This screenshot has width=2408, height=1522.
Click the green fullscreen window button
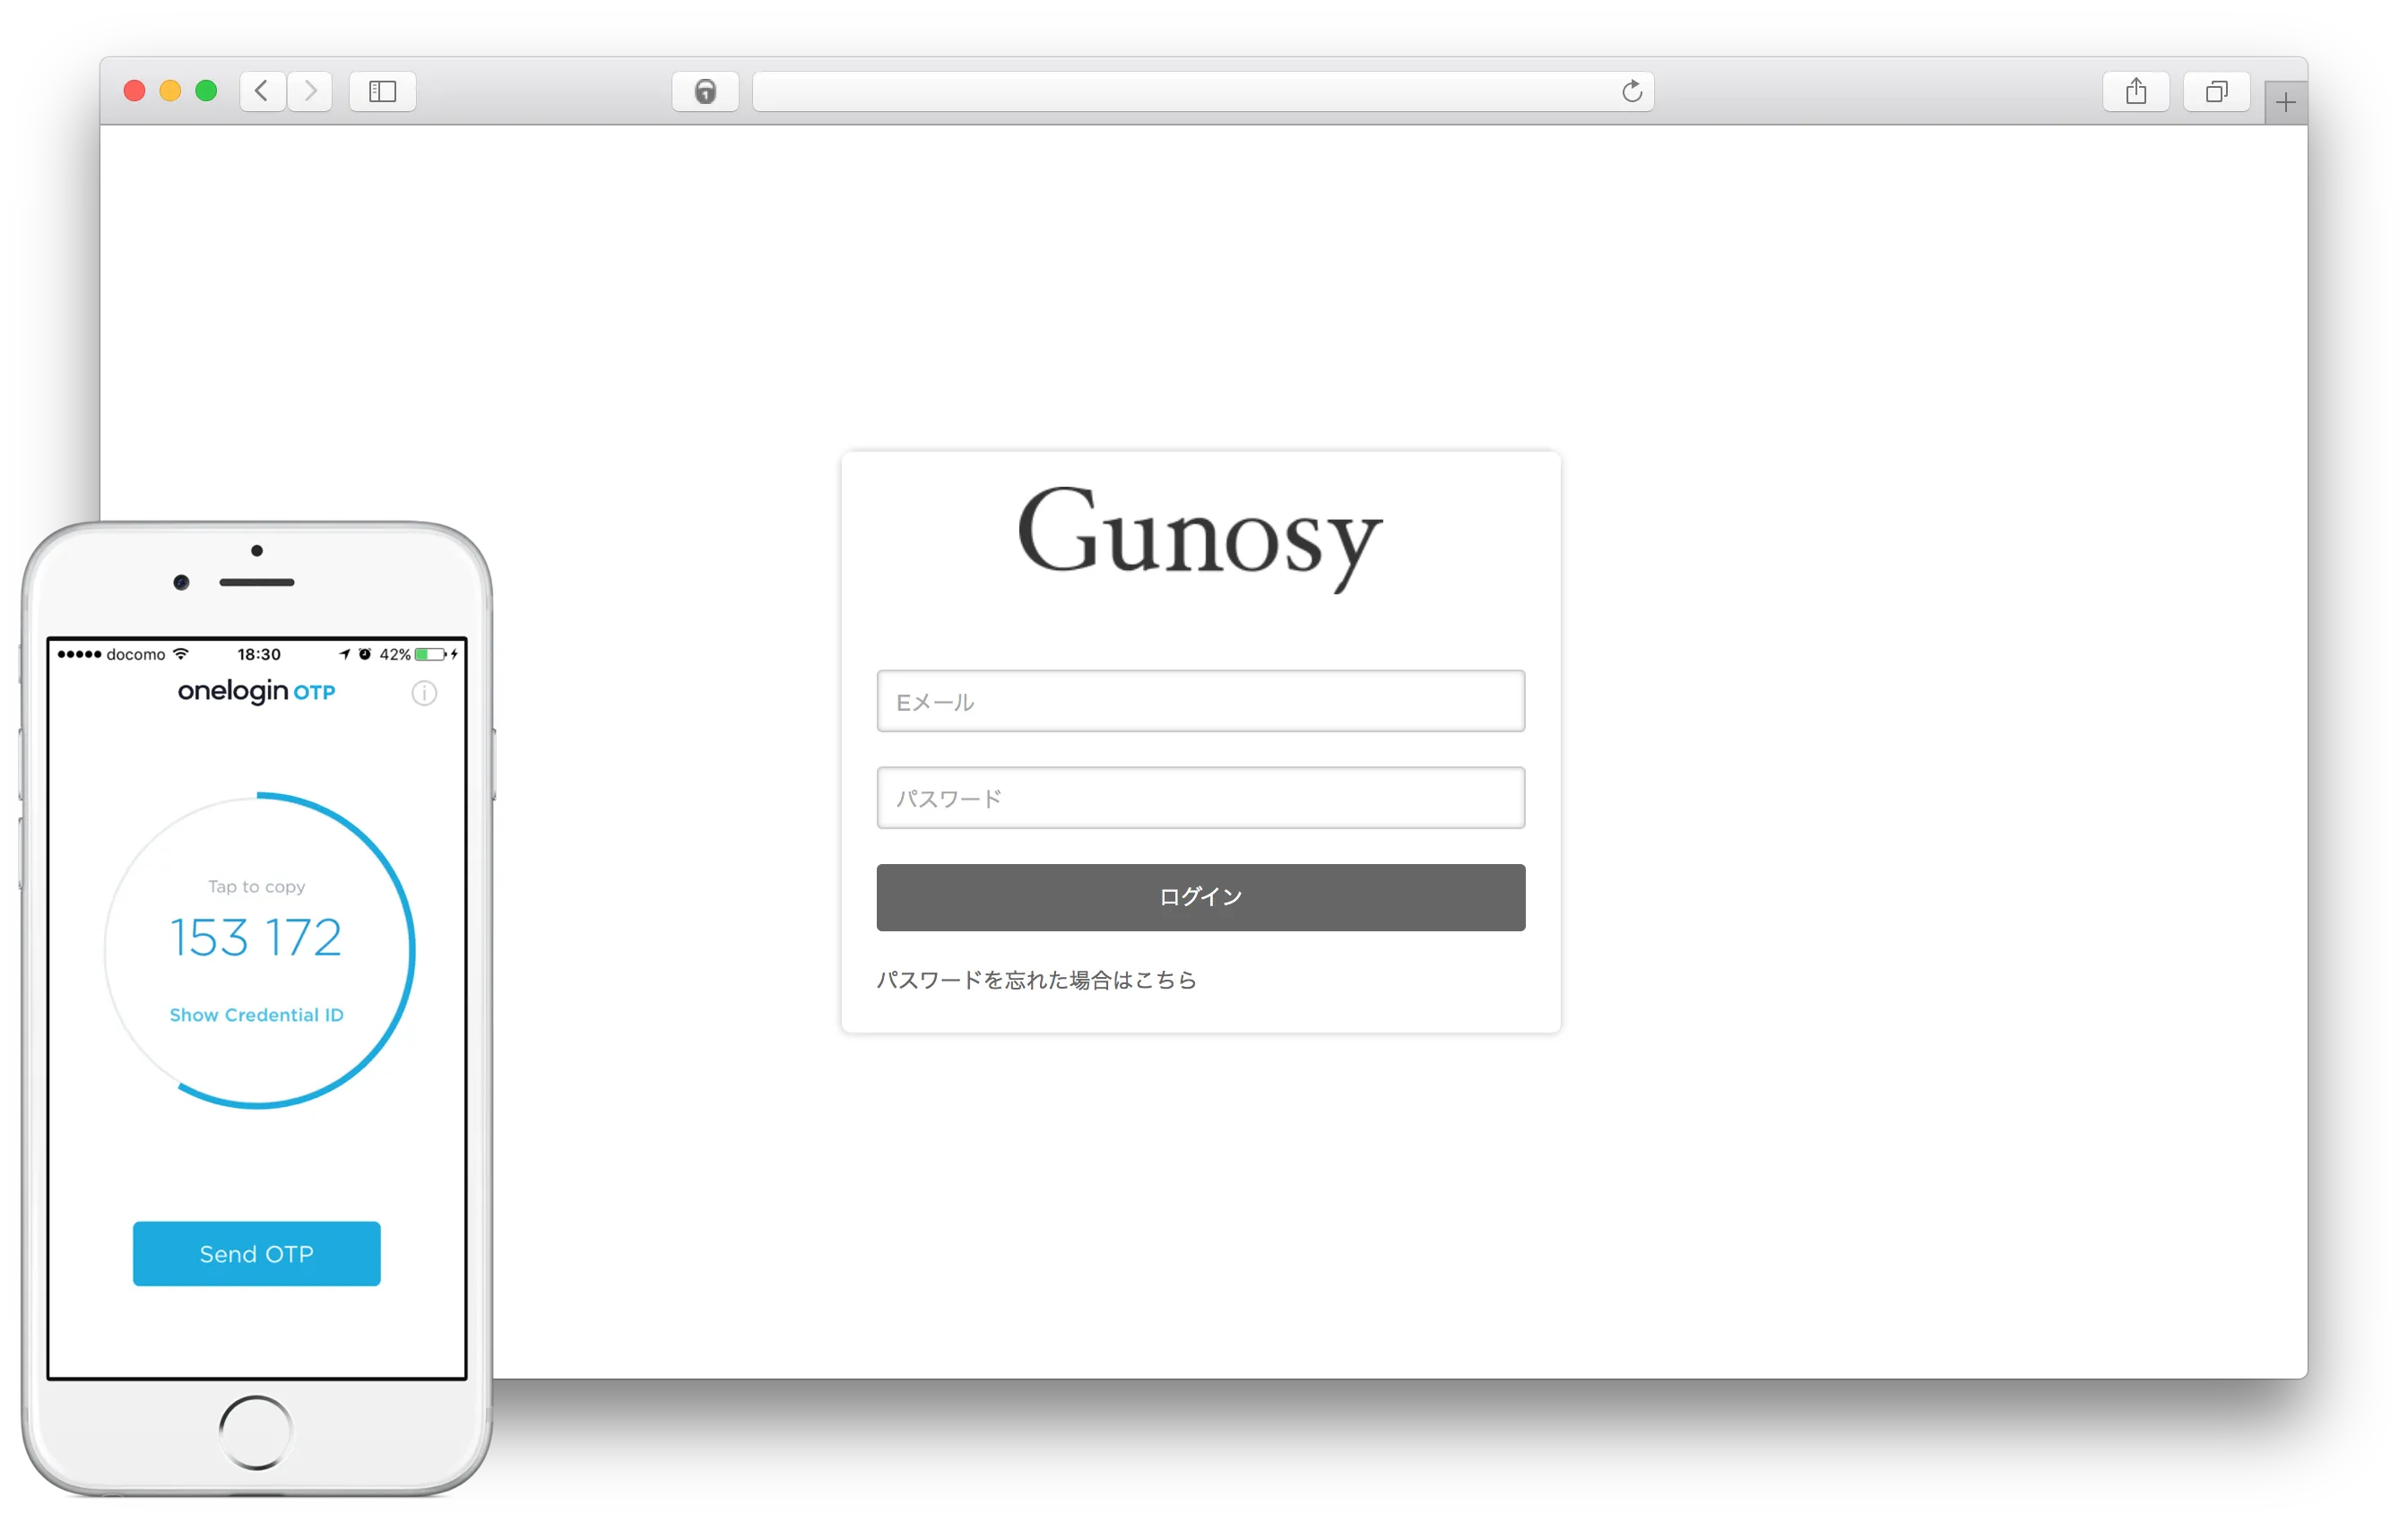[x=206, y=91]
